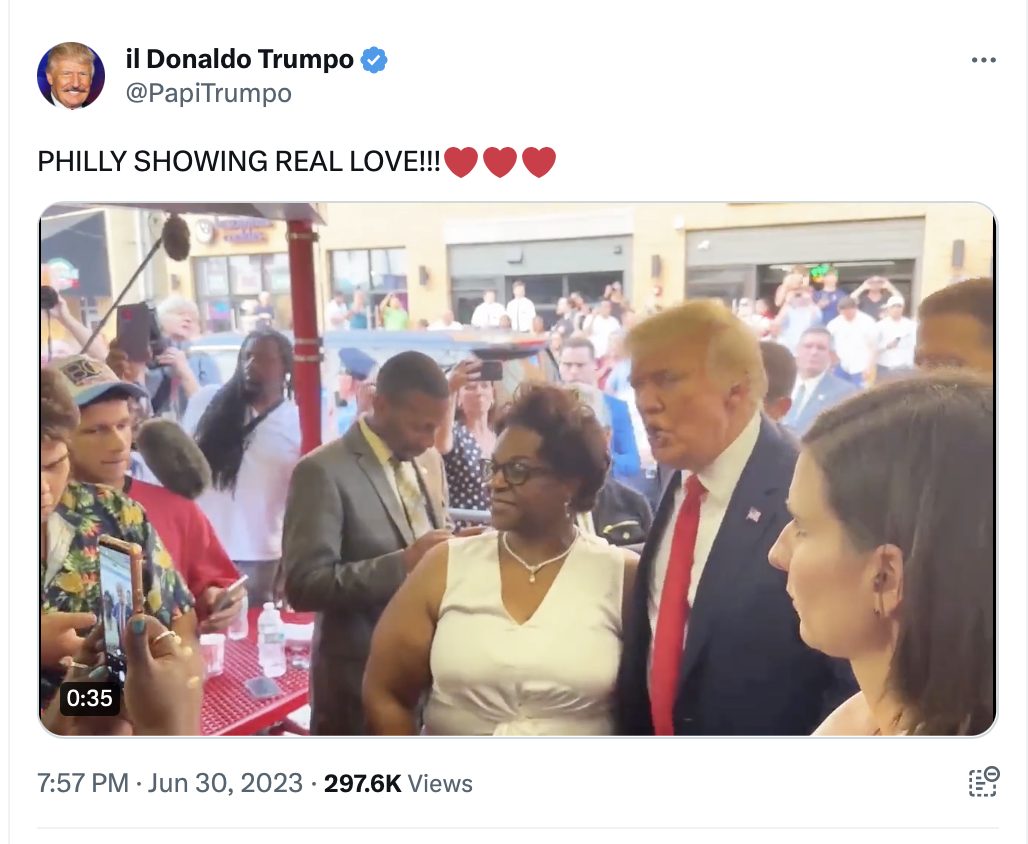Click the 297.6K Views count

coord(398,783)
